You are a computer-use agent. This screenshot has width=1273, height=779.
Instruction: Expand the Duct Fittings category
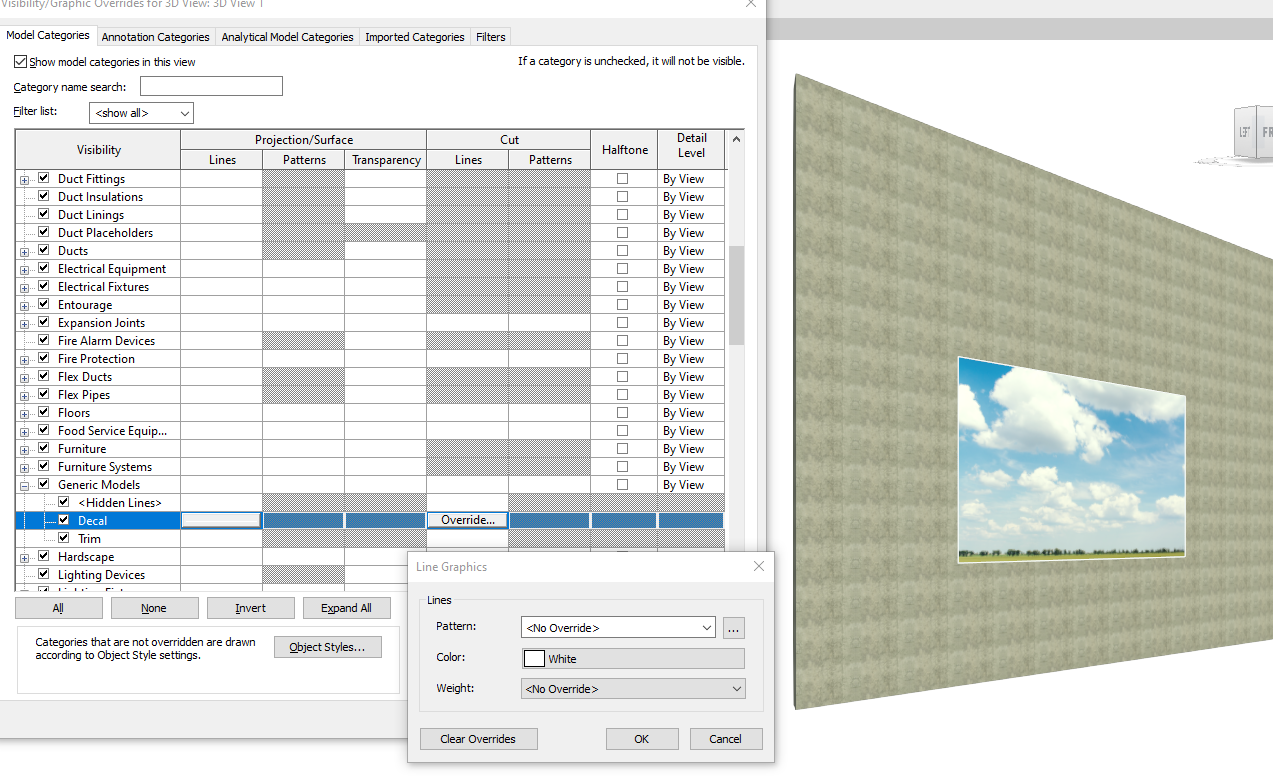click(23, 178)
